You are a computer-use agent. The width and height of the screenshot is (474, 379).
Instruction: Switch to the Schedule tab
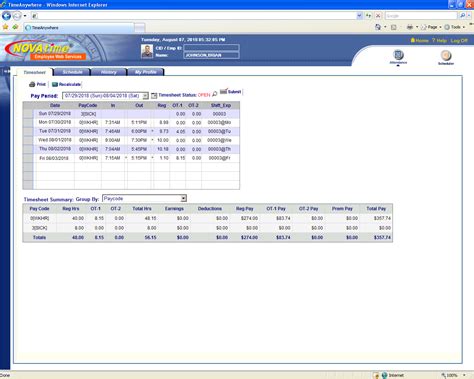pos(72,72)
